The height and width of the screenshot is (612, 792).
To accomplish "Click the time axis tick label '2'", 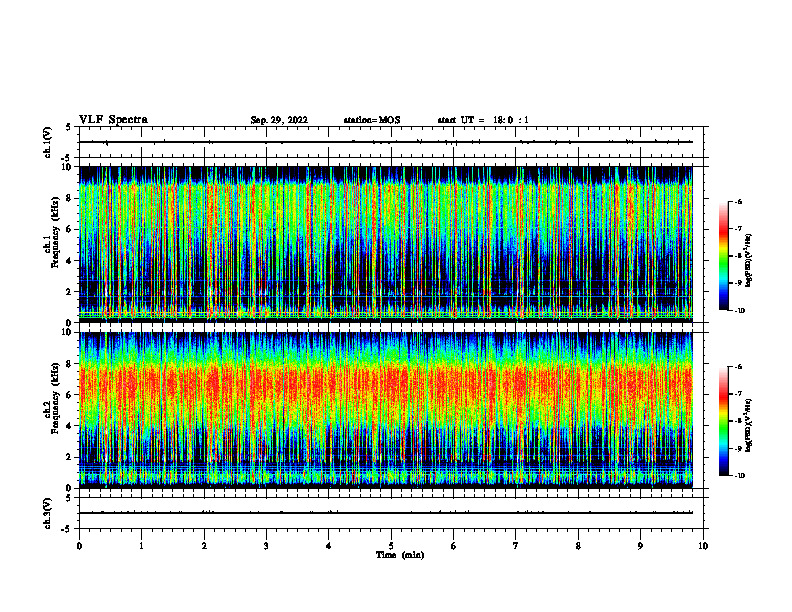I will pyautogui.click(x=204, y=546).
